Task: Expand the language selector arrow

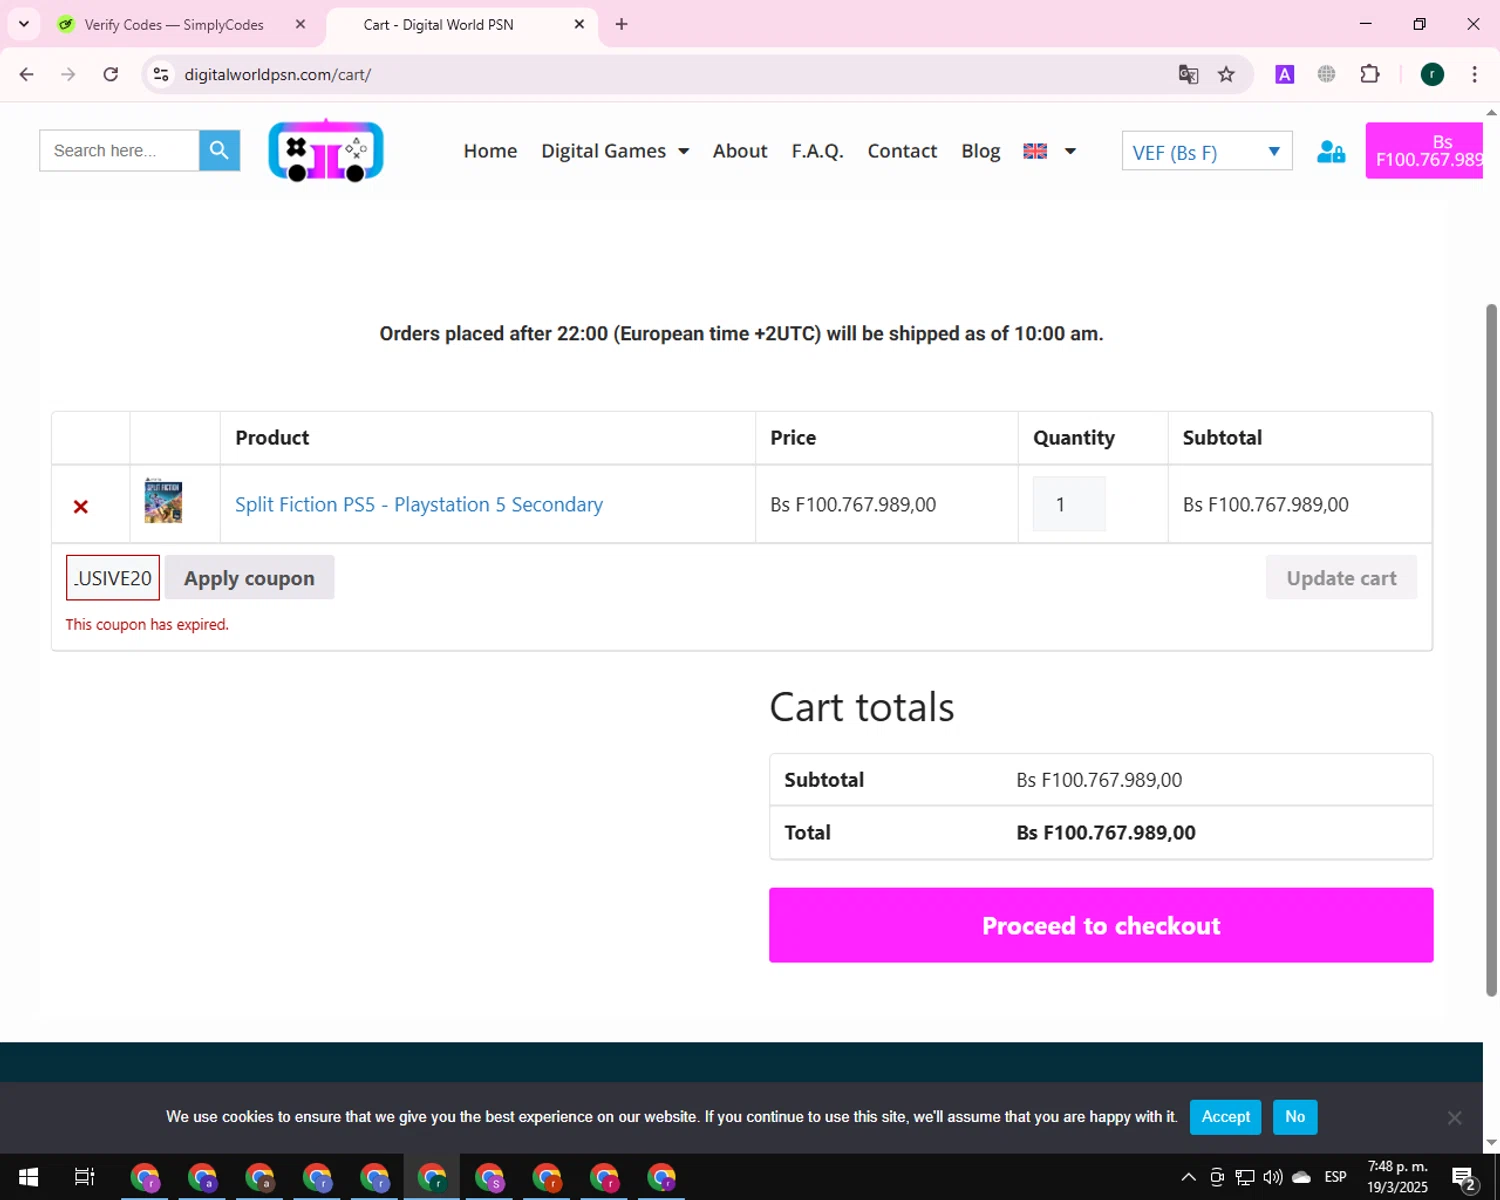Action: [x=1070, y=151]
